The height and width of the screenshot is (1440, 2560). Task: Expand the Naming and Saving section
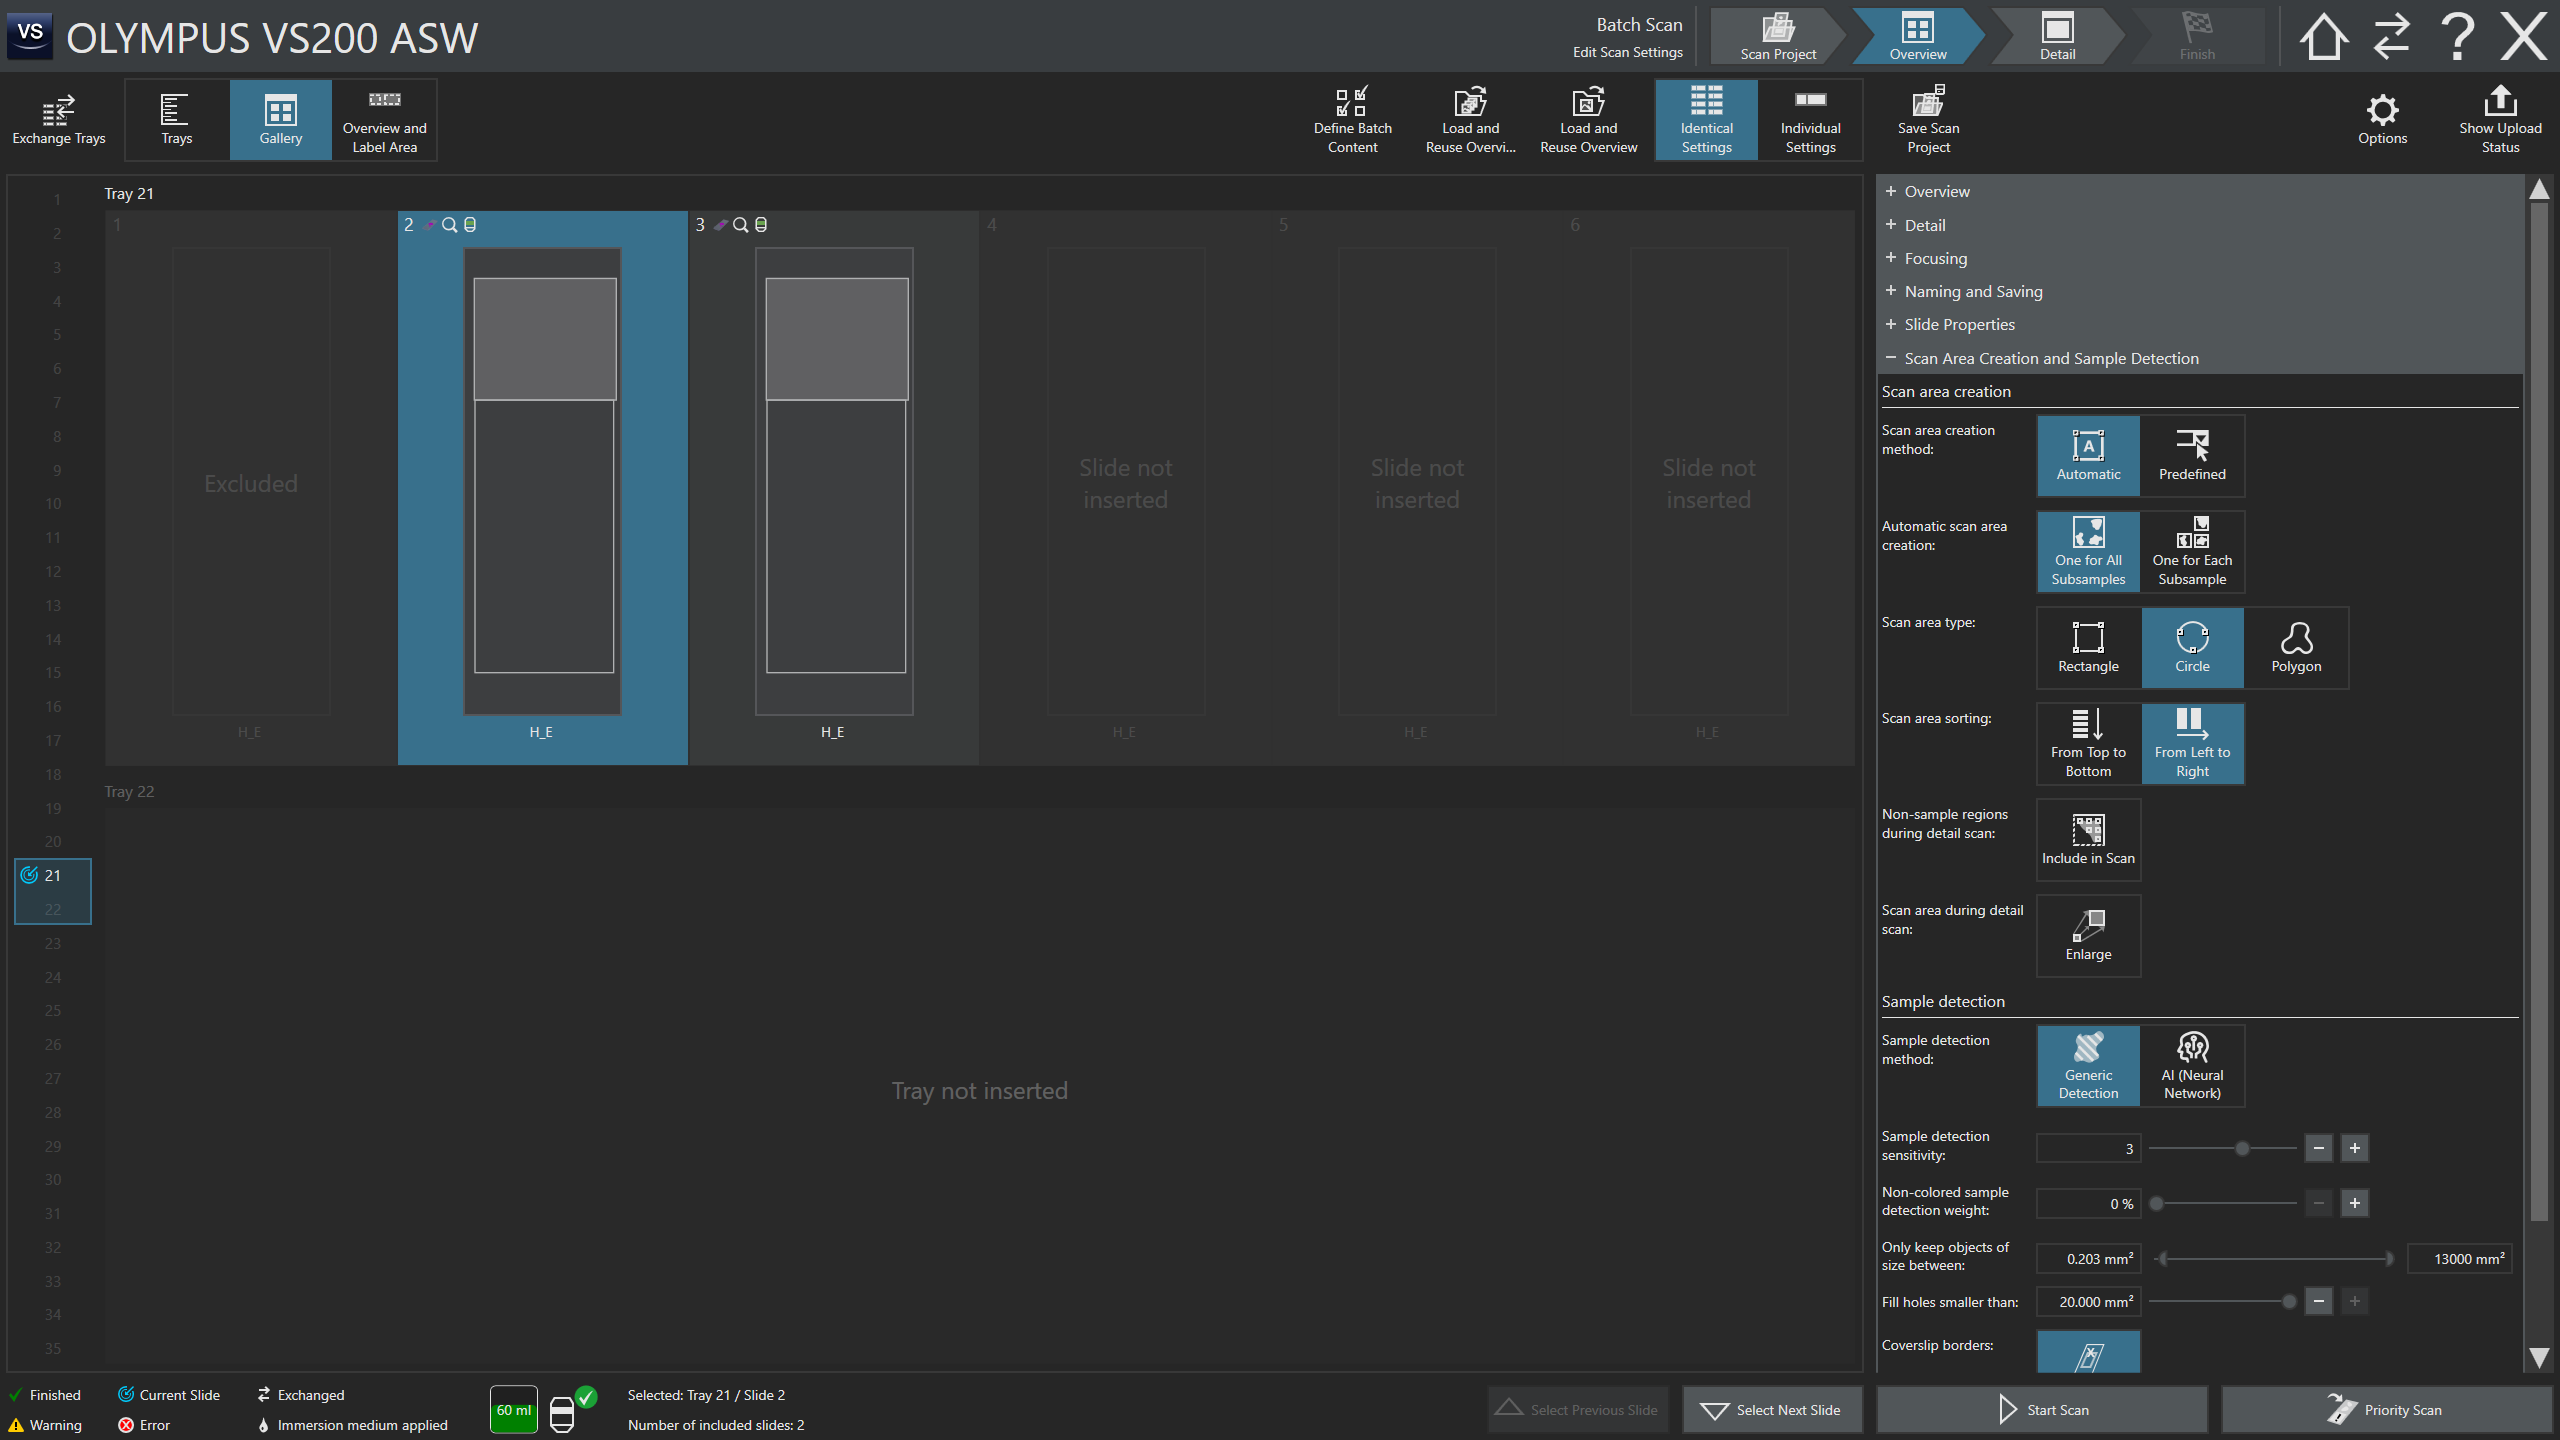click(x=1973, y=291)
